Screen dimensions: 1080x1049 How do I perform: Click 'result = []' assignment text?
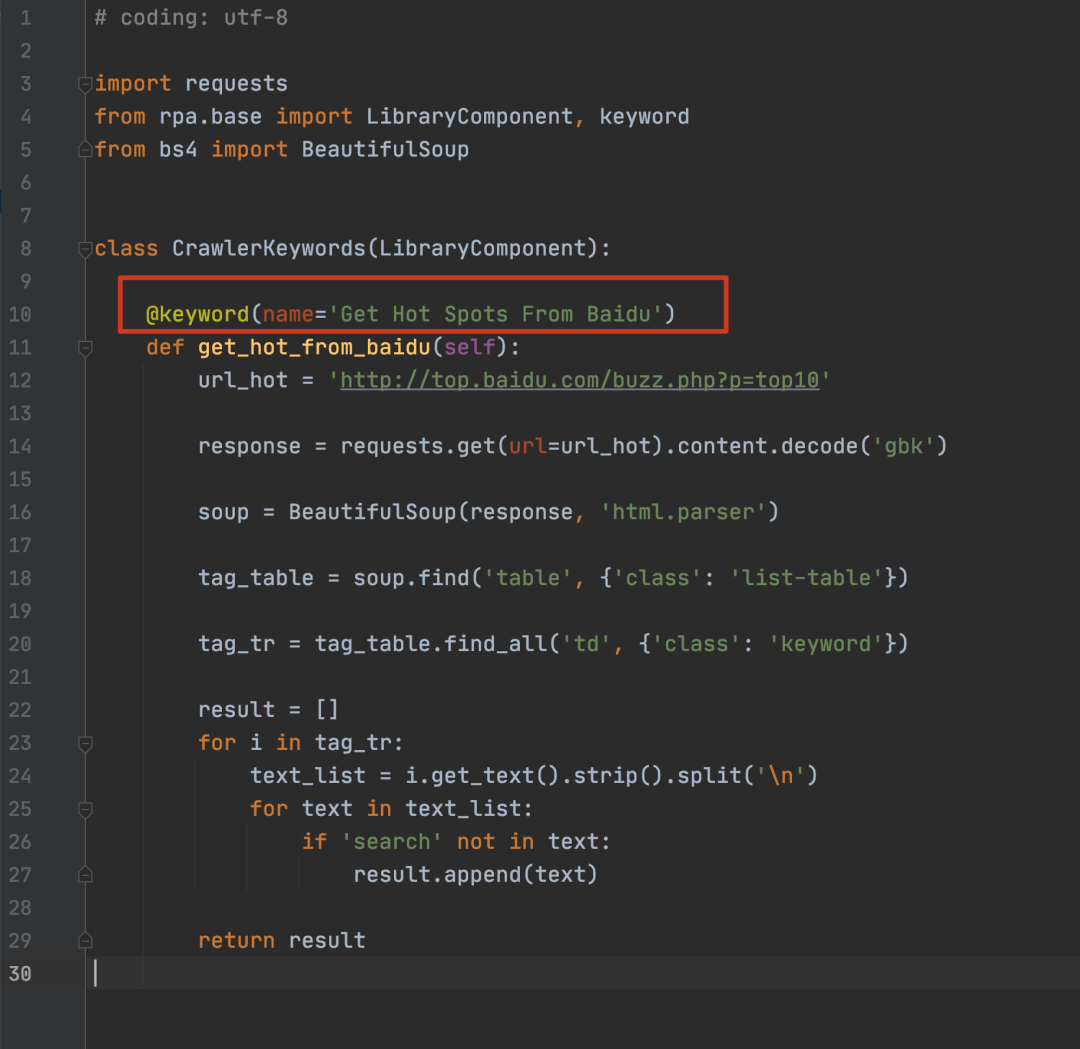268,709
